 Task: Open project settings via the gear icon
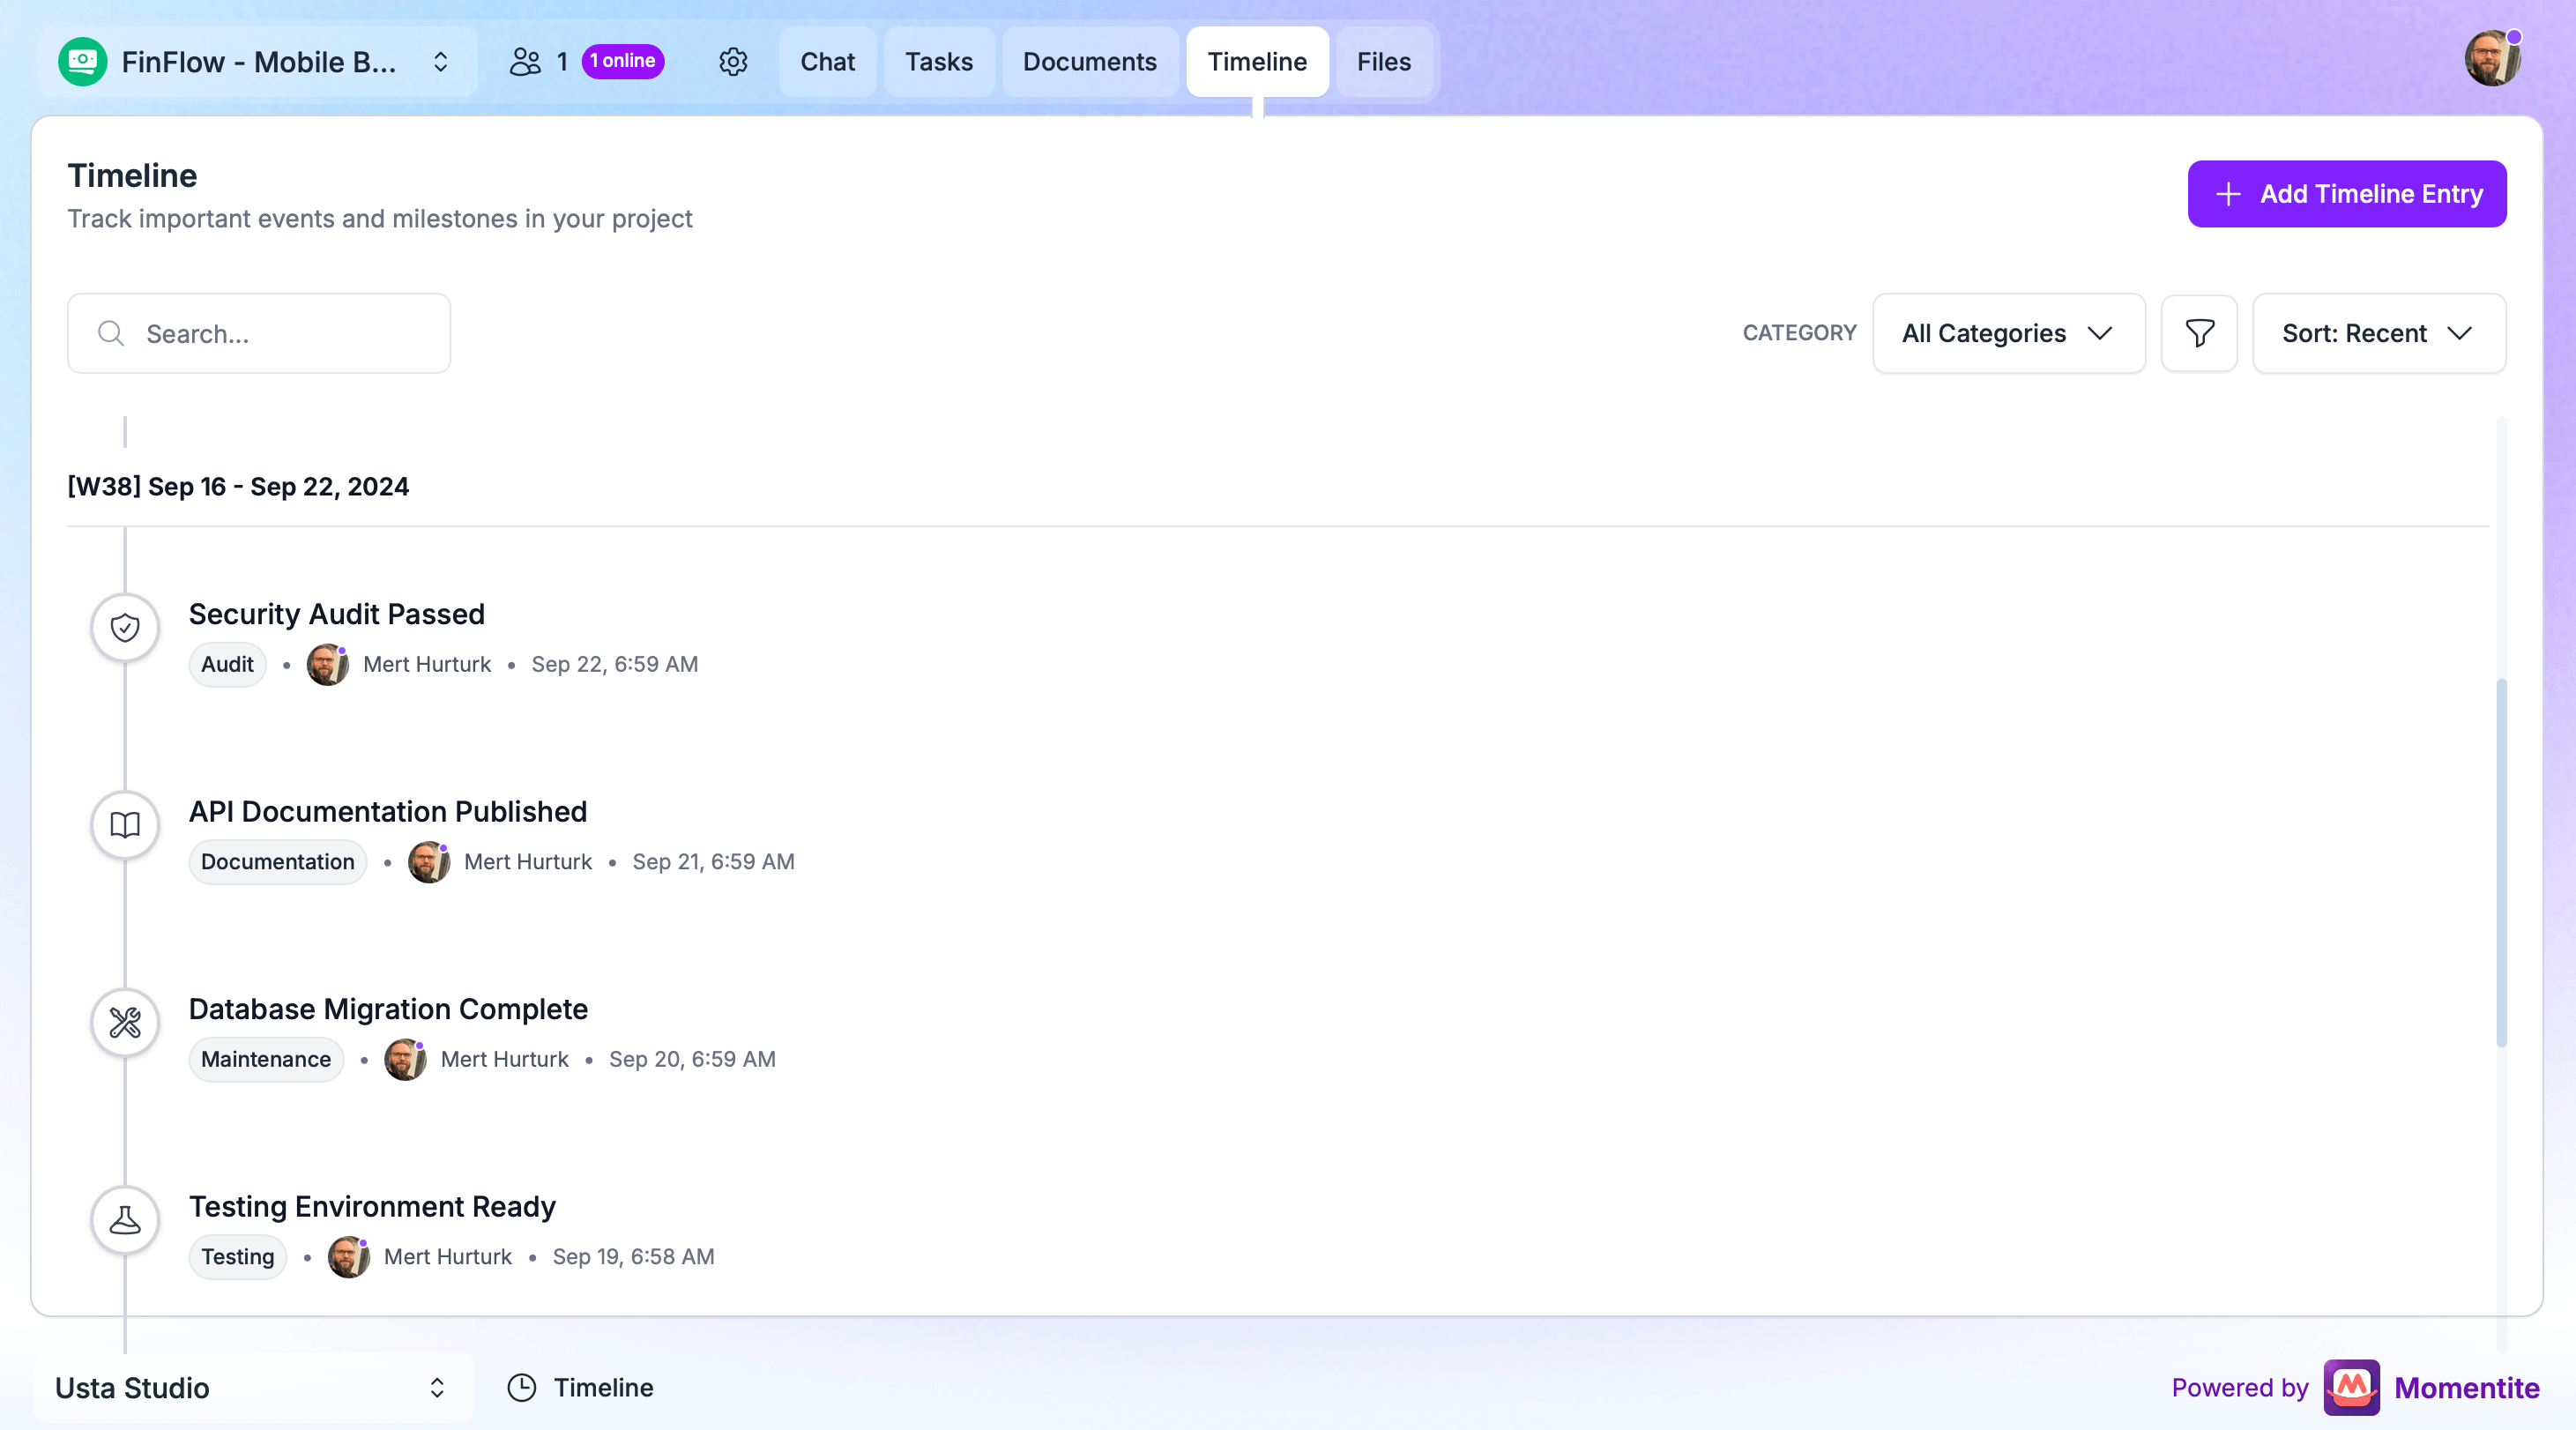pos(733,62)
